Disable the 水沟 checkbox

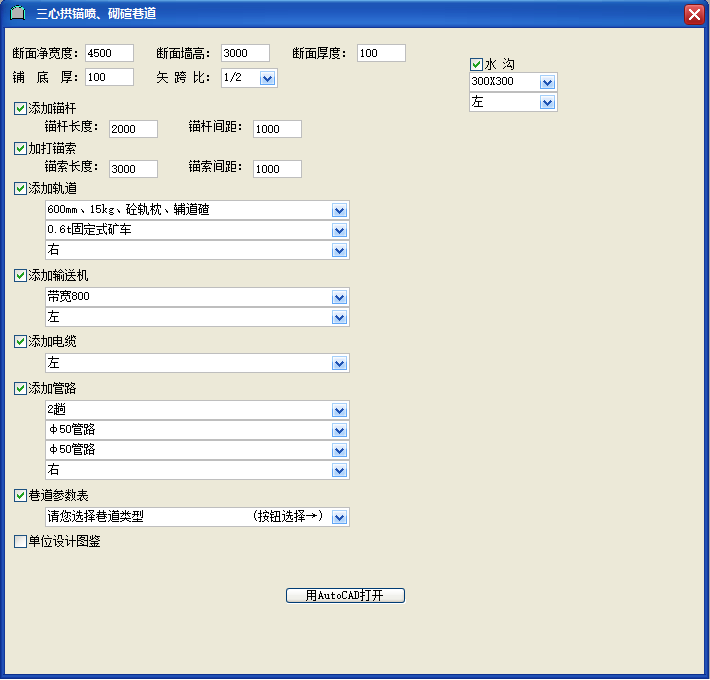coord(476,65)
